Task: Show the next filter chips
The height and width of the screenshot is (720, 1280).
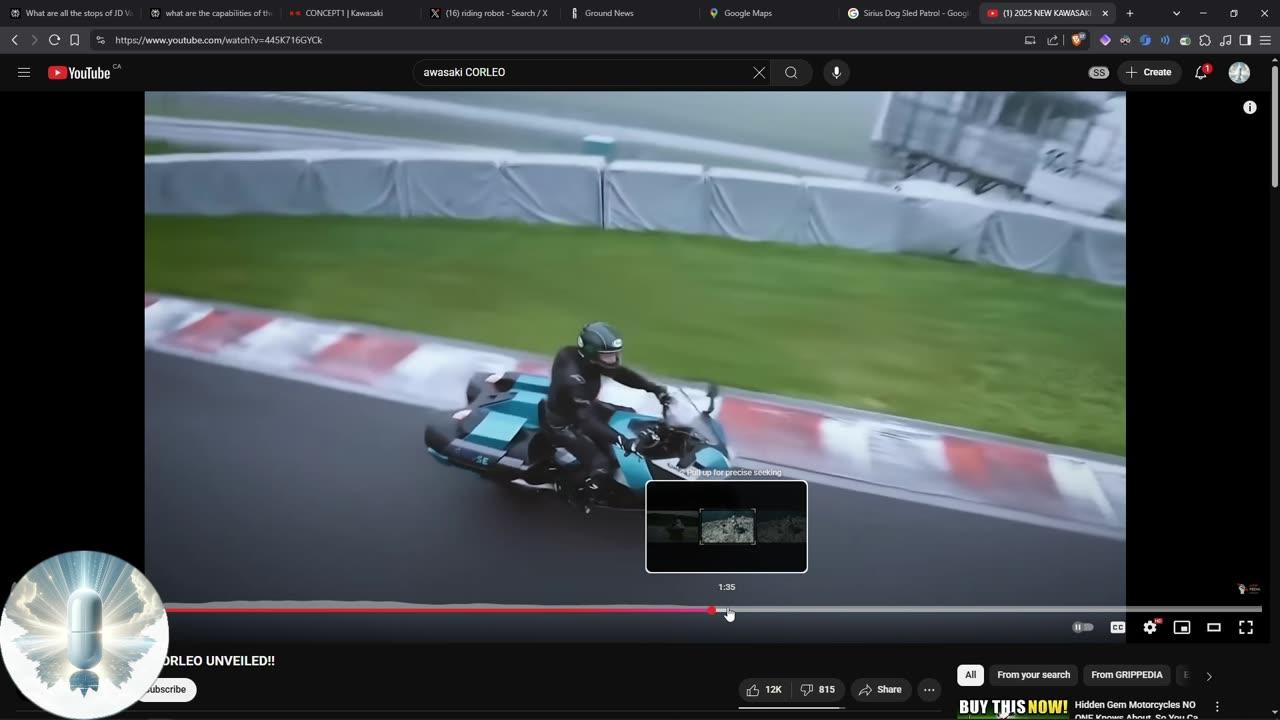Action: coord(1209,676)
